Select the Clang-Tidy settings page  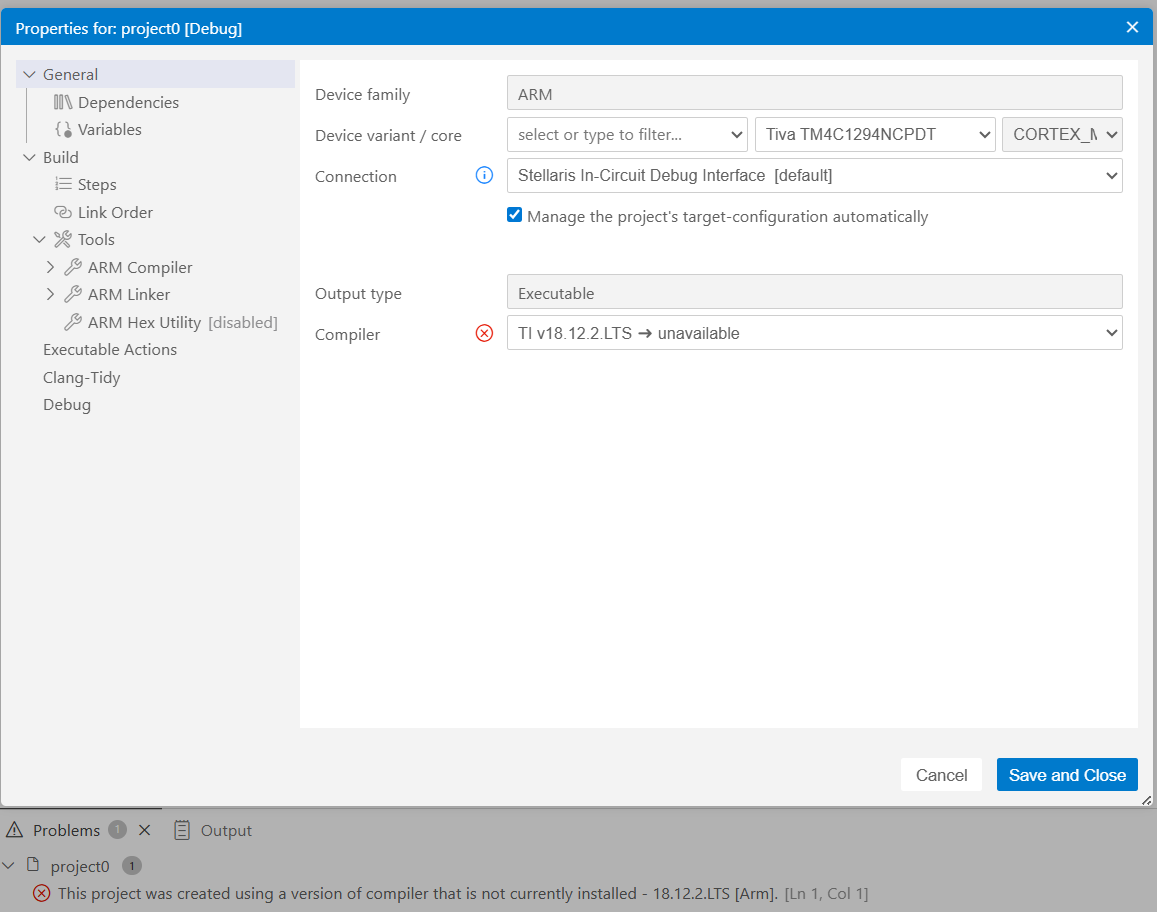pyautogui.click(x=81, y=377)
